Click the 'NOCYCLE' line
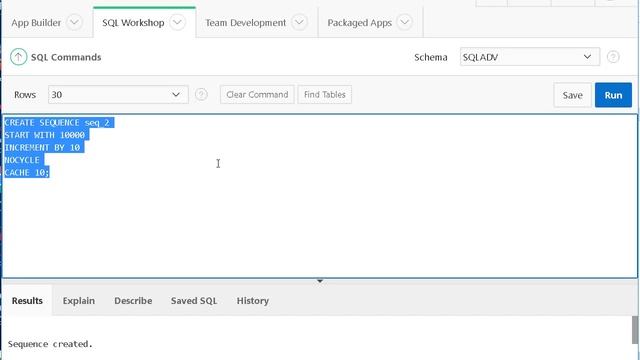 pos(22,160)
